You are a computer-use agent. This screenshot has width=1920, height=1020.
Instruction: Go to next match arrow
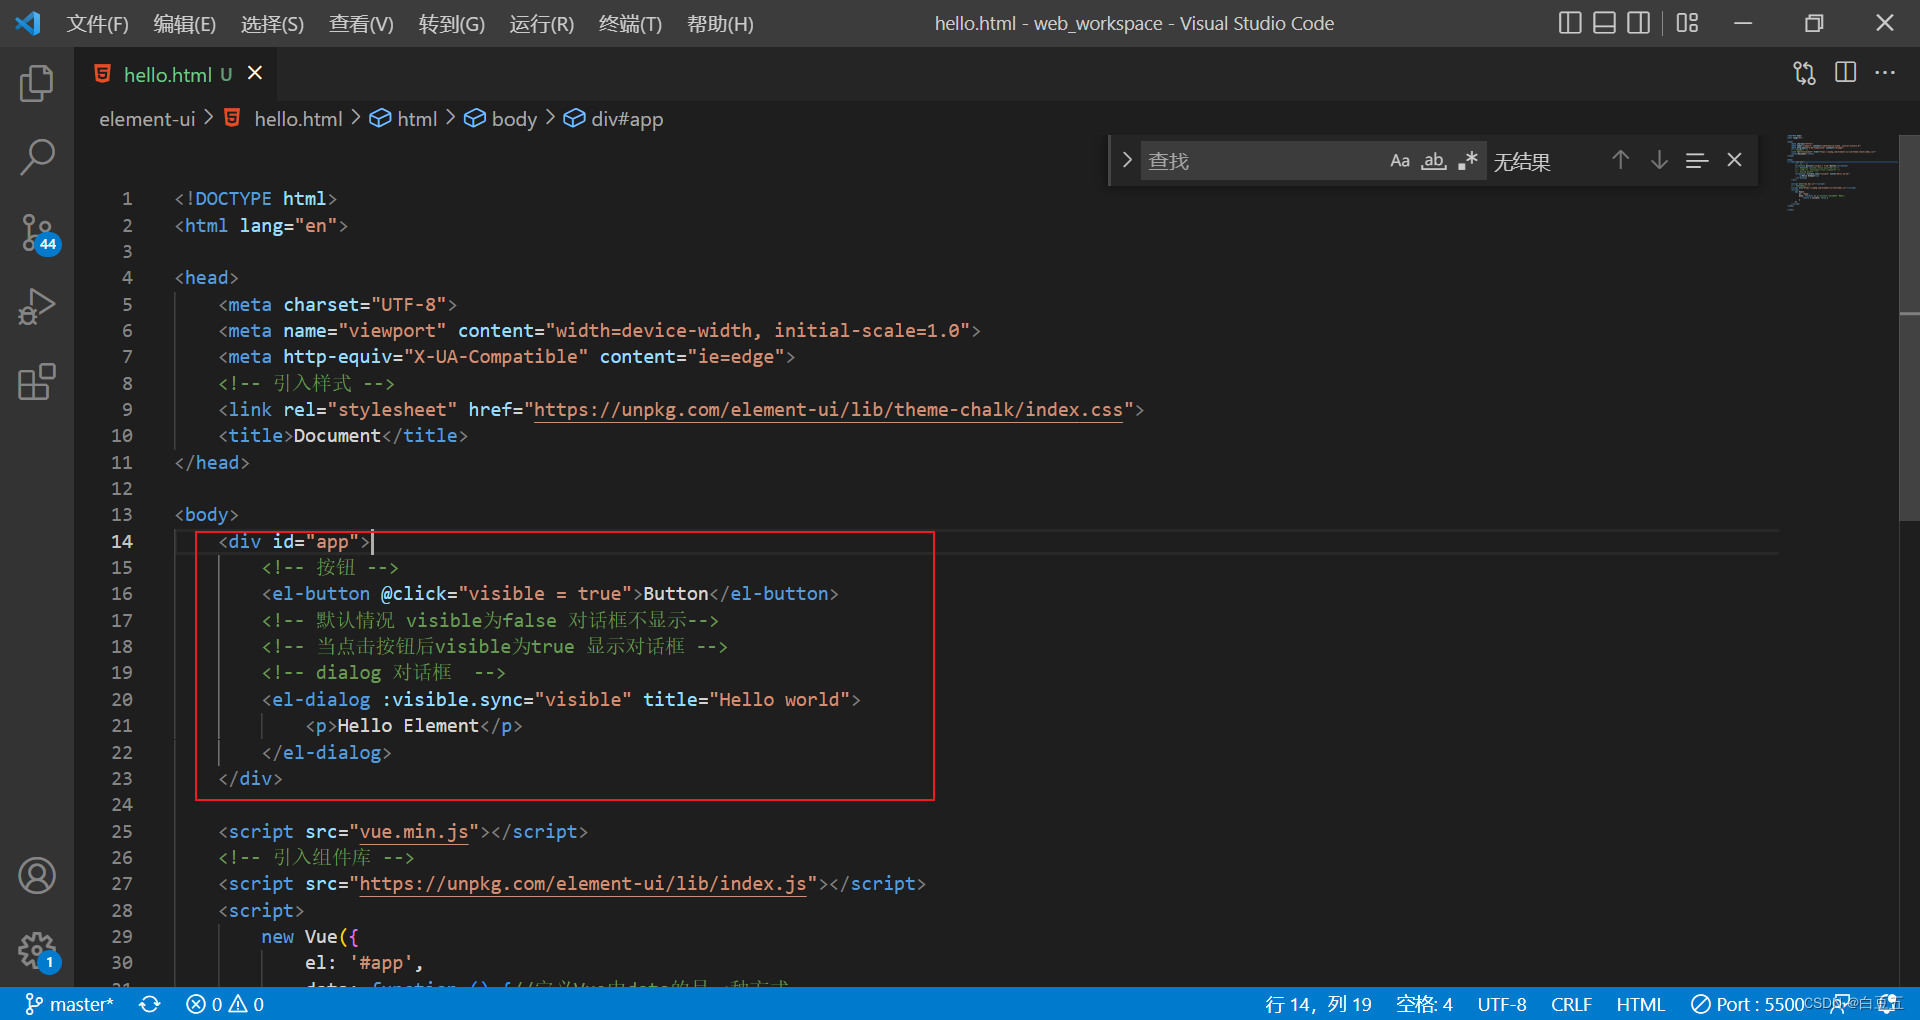pyautogui.click(x=1659, y=160)
